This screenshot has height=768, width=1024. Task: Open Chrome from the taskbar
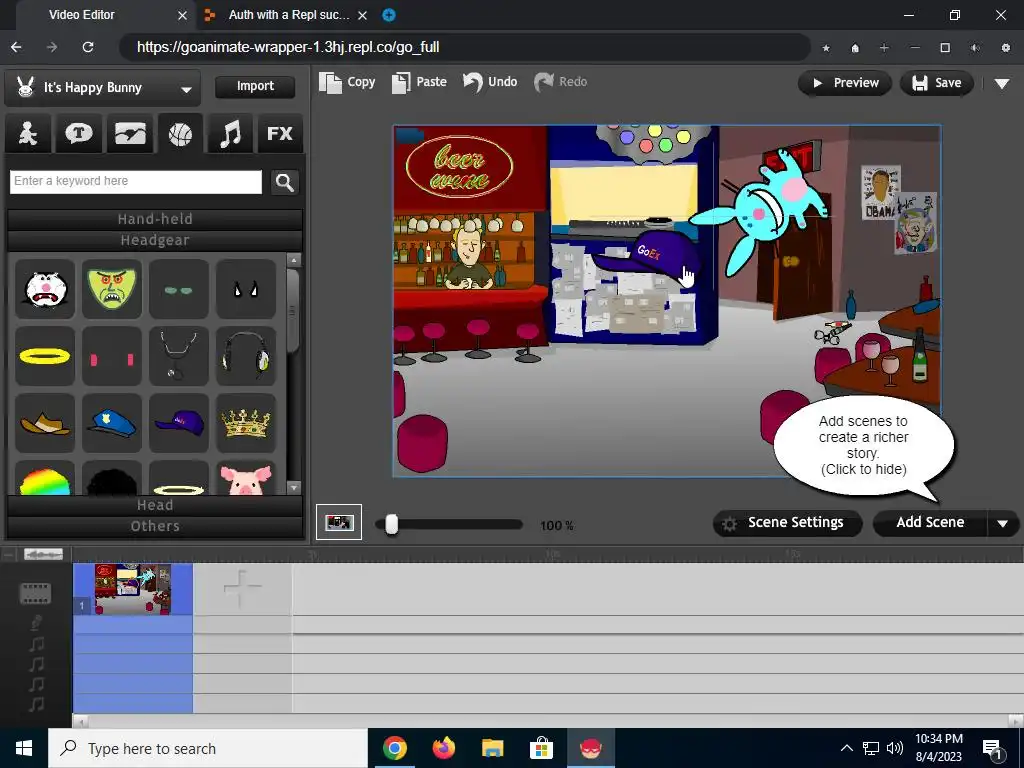pos(394,748)
